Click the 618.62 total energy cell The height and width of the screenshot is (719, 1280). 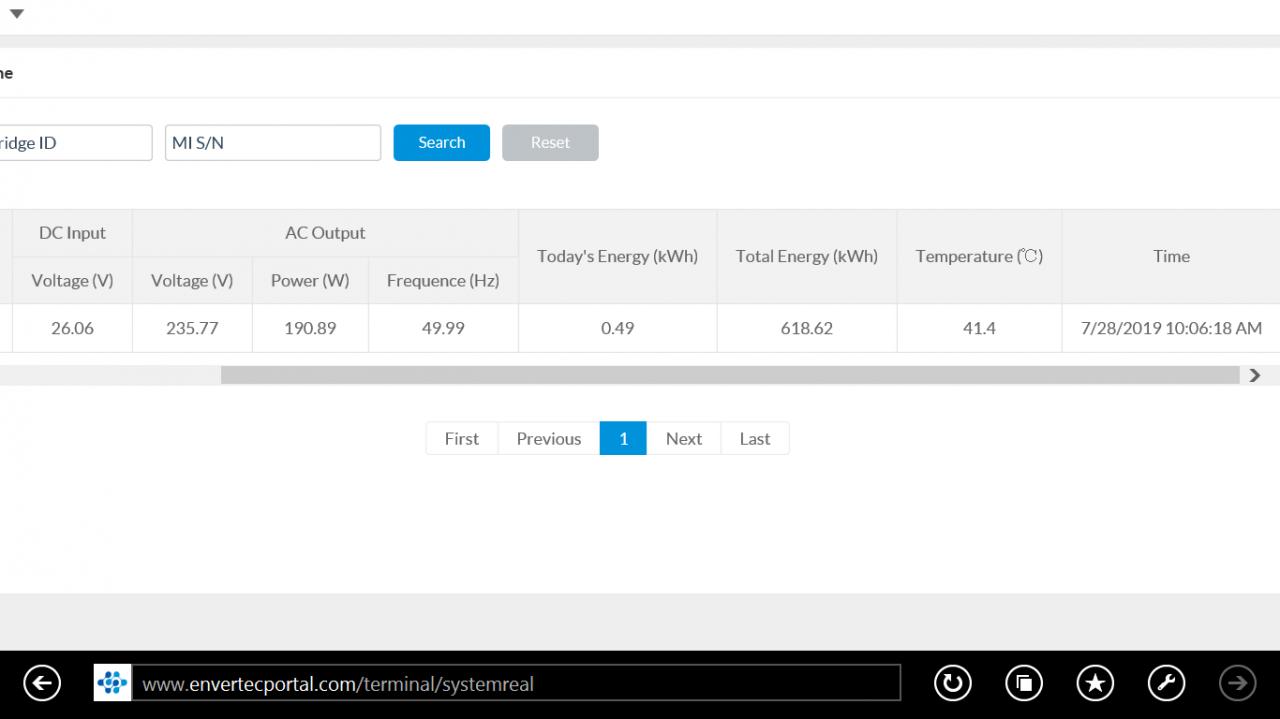pos(807,328)
